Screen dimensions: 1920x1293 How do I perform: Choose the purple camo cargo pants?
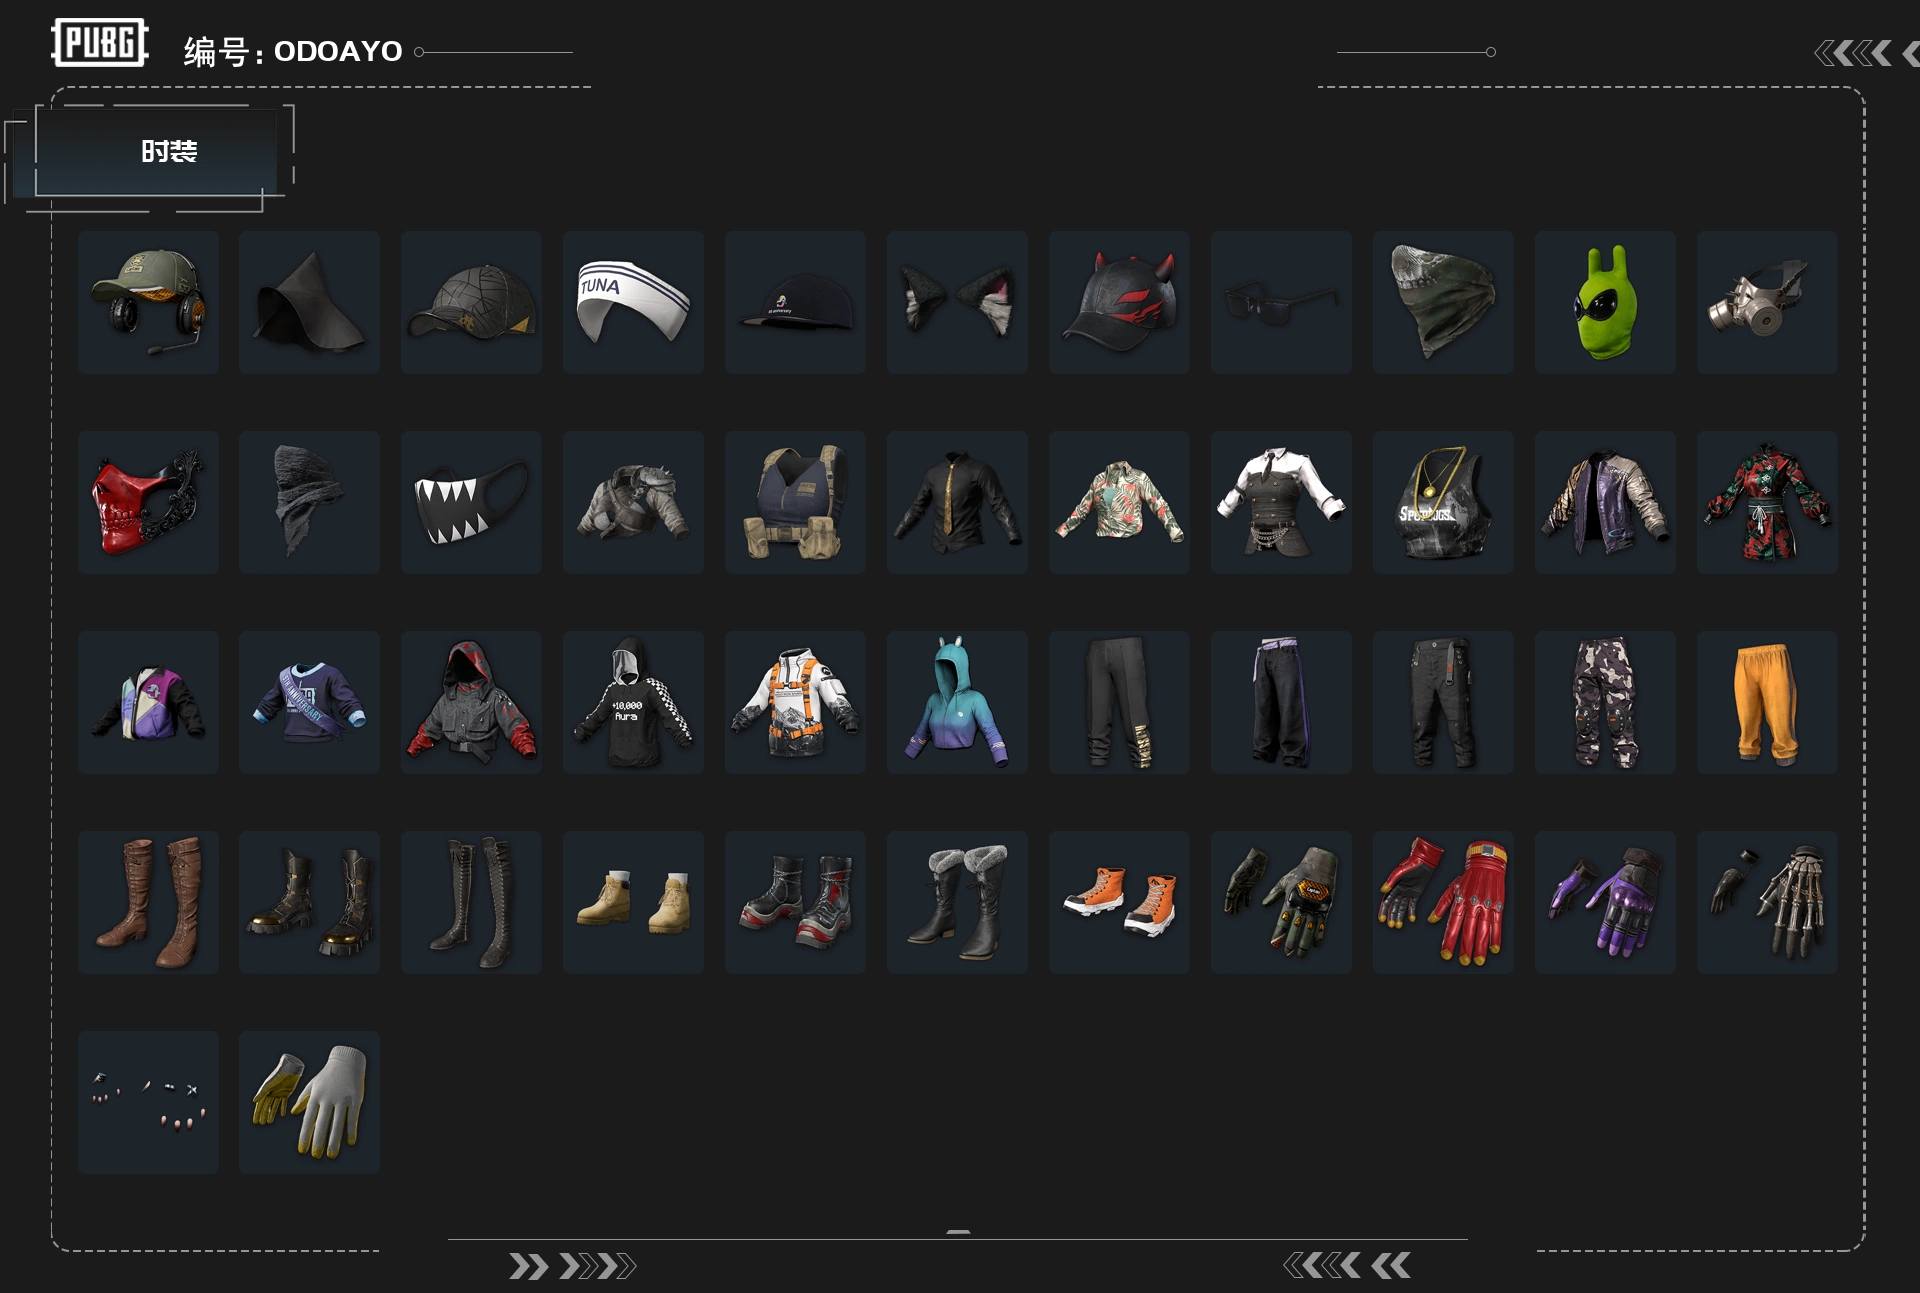click(1606, 702)
